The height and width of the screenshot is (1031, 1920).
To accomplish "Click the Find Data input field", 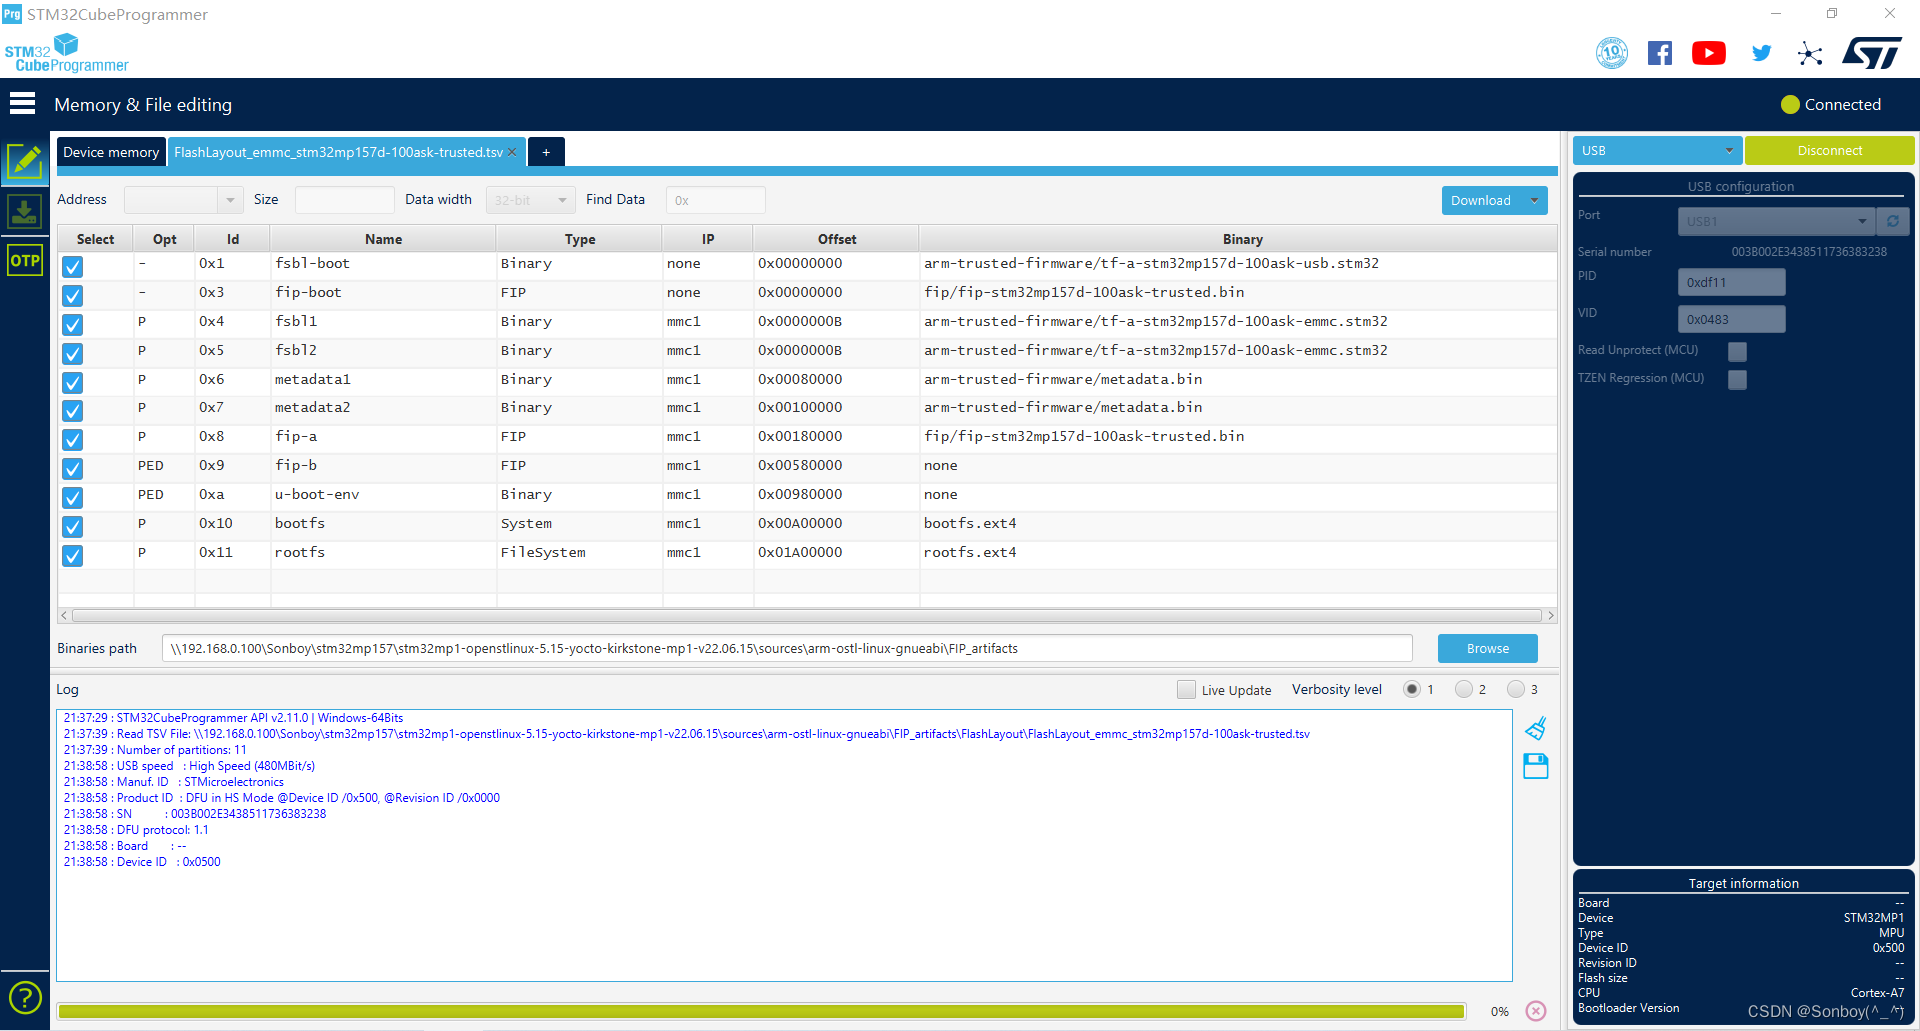I will point(715,200).
